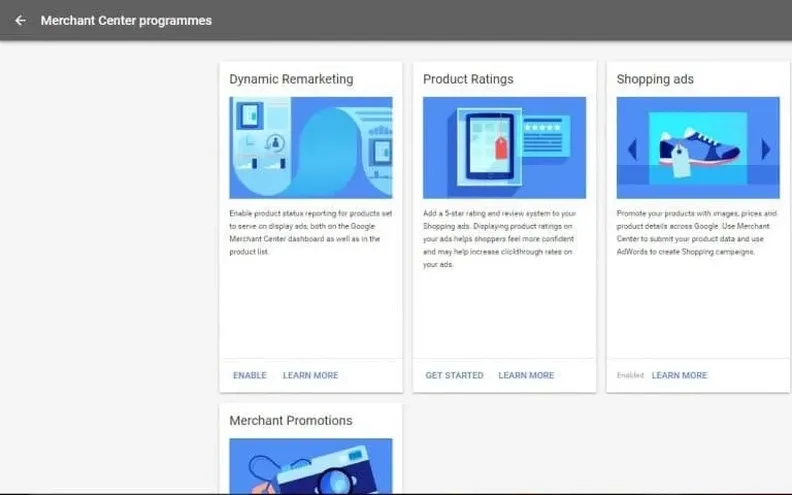The width and height of the screenshot is (792, 495).
Task: Click the Shopping ads sneaker illustration
Action: click(698, 147)
